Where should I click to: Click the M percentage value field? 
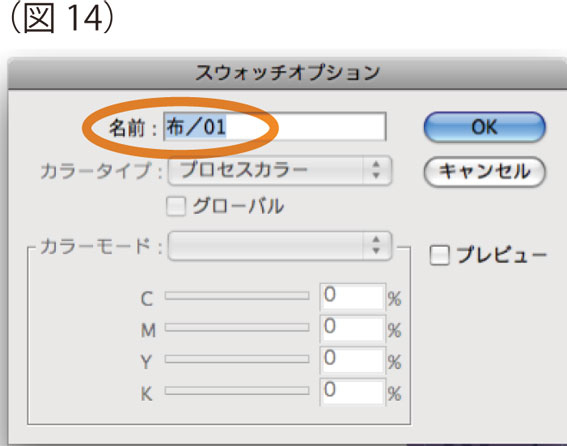[x=353, y=328]
